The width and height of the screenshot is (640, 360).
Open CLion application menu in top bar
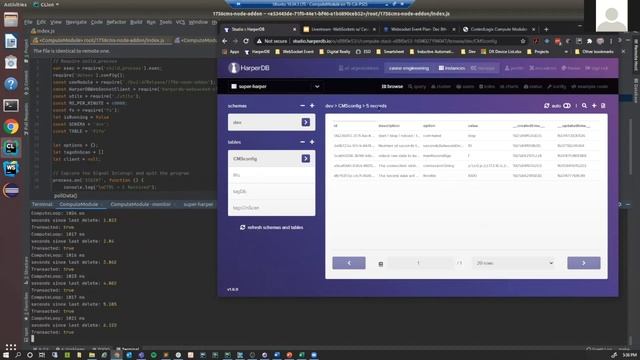coord(47,4)
